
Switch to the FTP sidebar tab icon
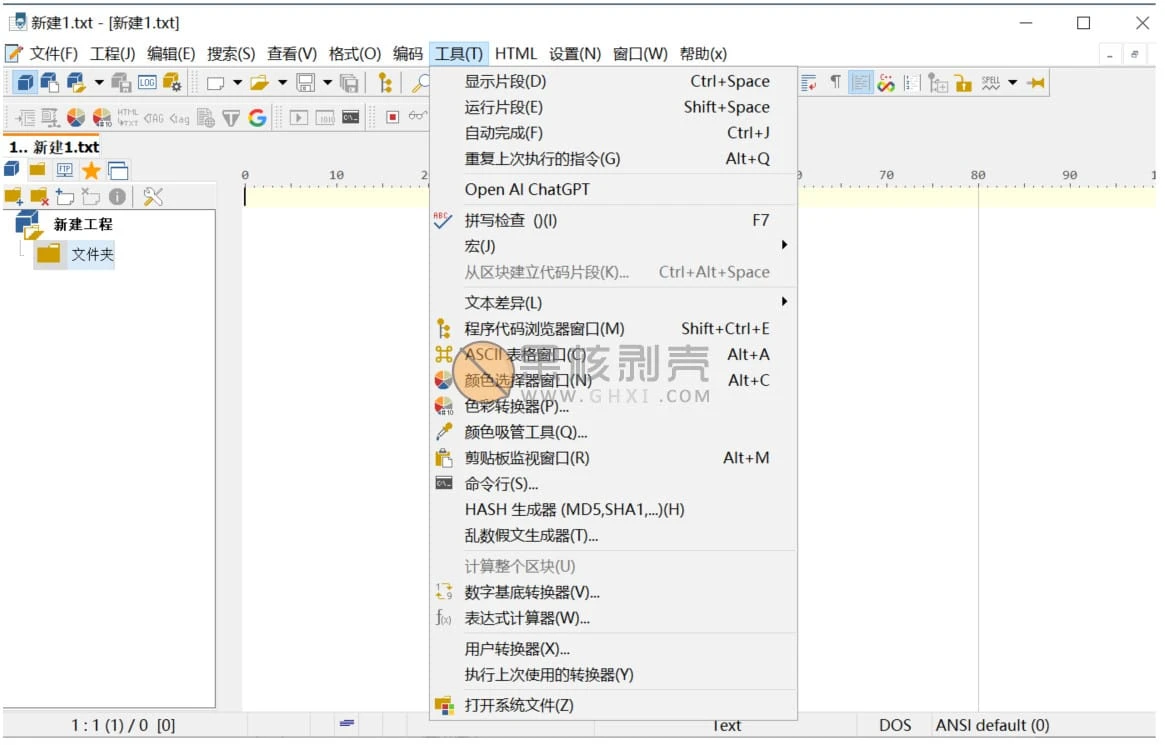(x=65, y=170)
